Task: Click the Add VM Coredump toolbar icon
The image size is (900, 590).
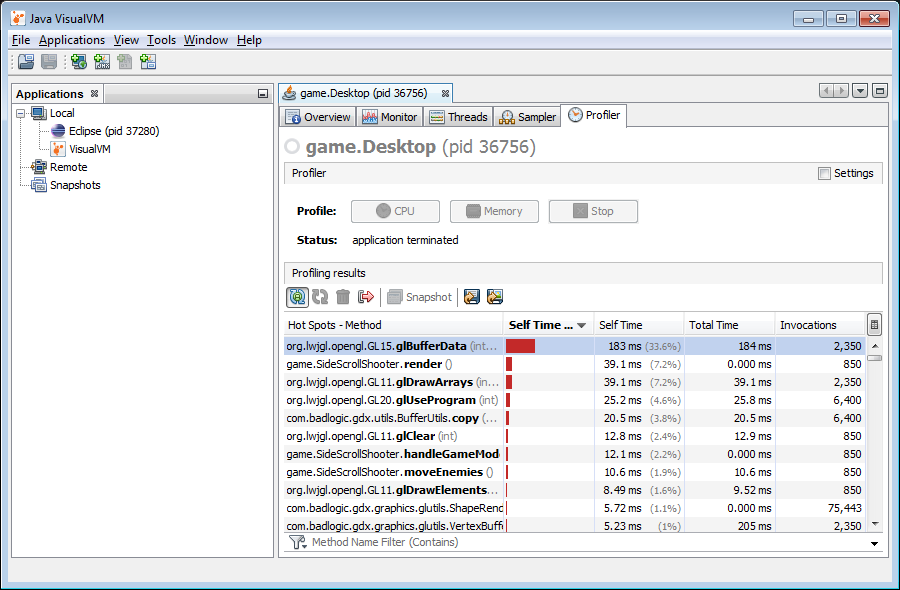Action: tap(125, 61)
